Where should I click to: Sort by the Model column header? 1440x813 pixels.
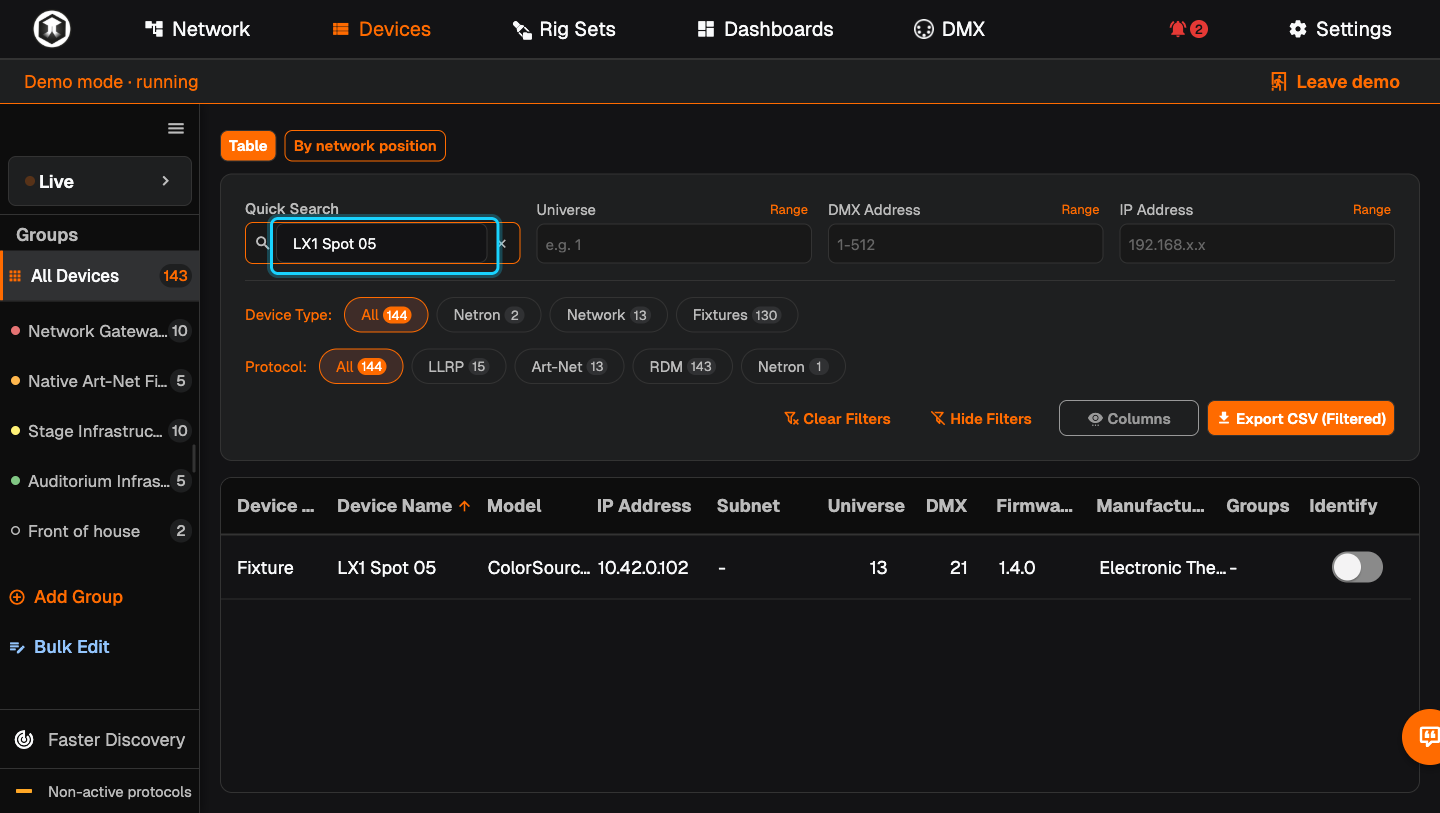coord(514,506)
